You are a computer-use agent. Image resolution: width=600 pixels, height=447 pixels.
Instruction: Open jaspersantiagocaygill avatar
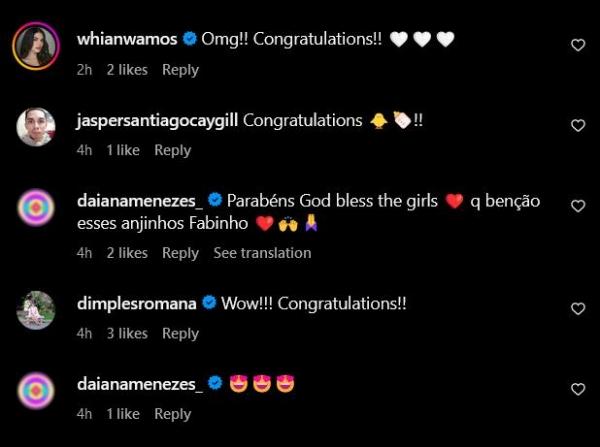coord(36,127)
